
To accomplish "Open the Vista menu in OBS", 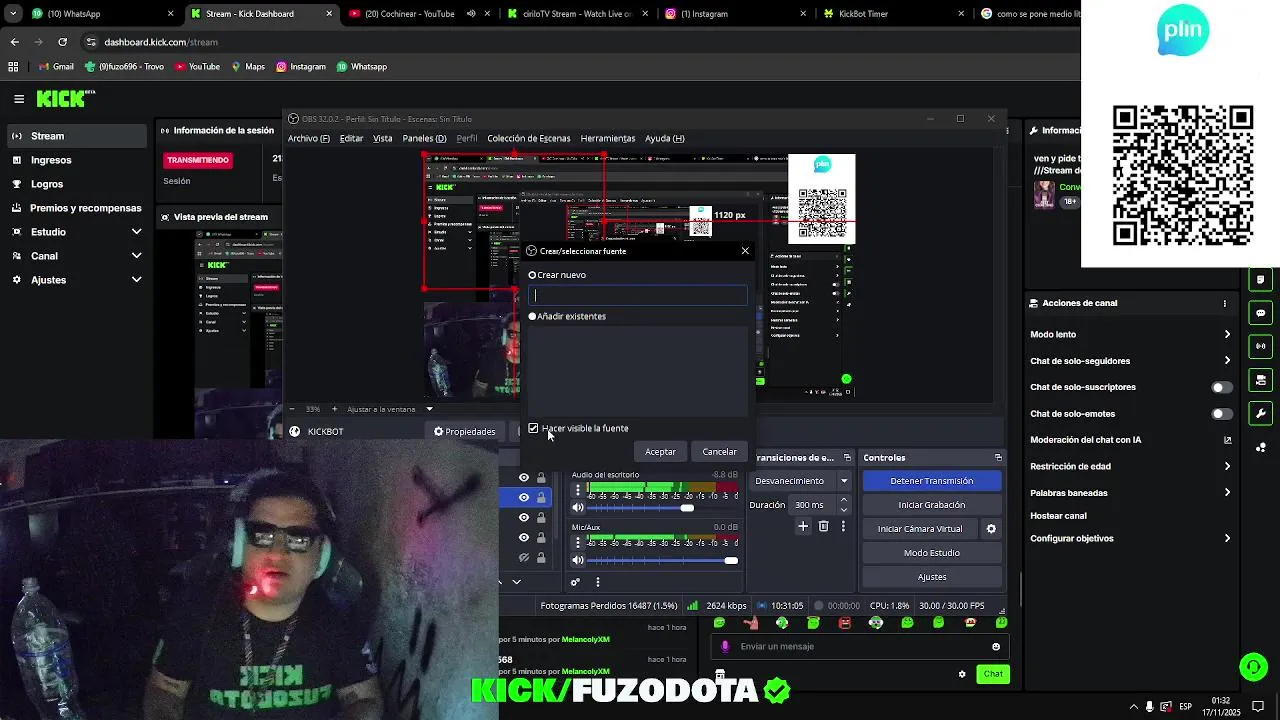I will [382, 138].
